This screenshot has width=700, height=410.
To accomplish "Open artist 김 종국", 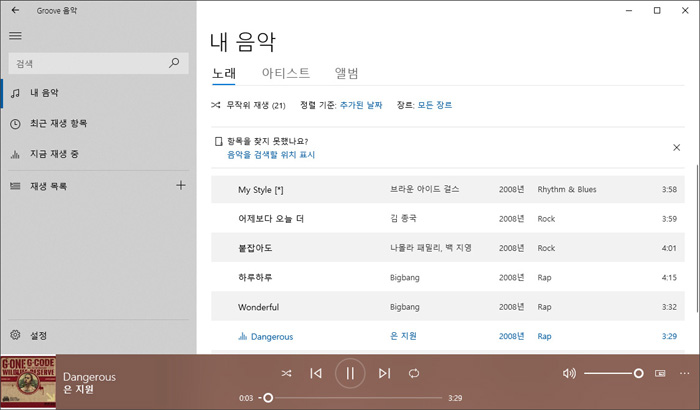I will click(x=403, y=218).
